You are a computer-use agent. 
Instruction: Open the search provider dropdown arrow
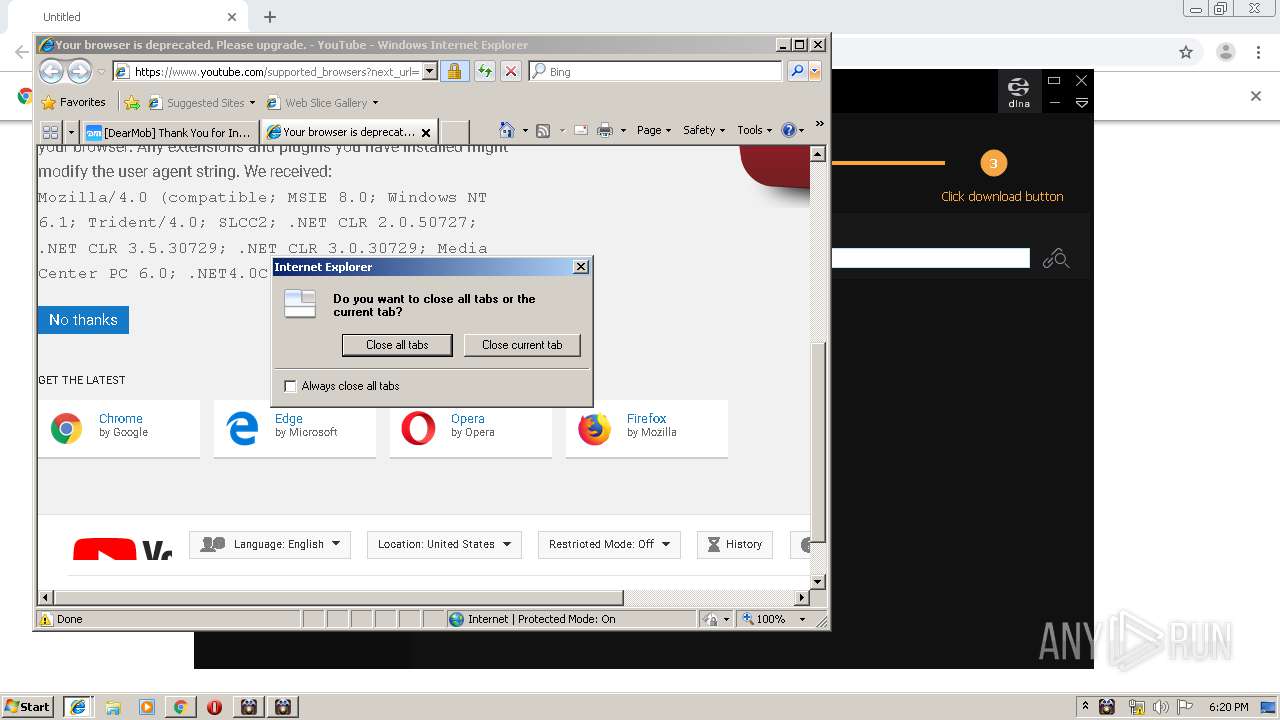(815, 71)
